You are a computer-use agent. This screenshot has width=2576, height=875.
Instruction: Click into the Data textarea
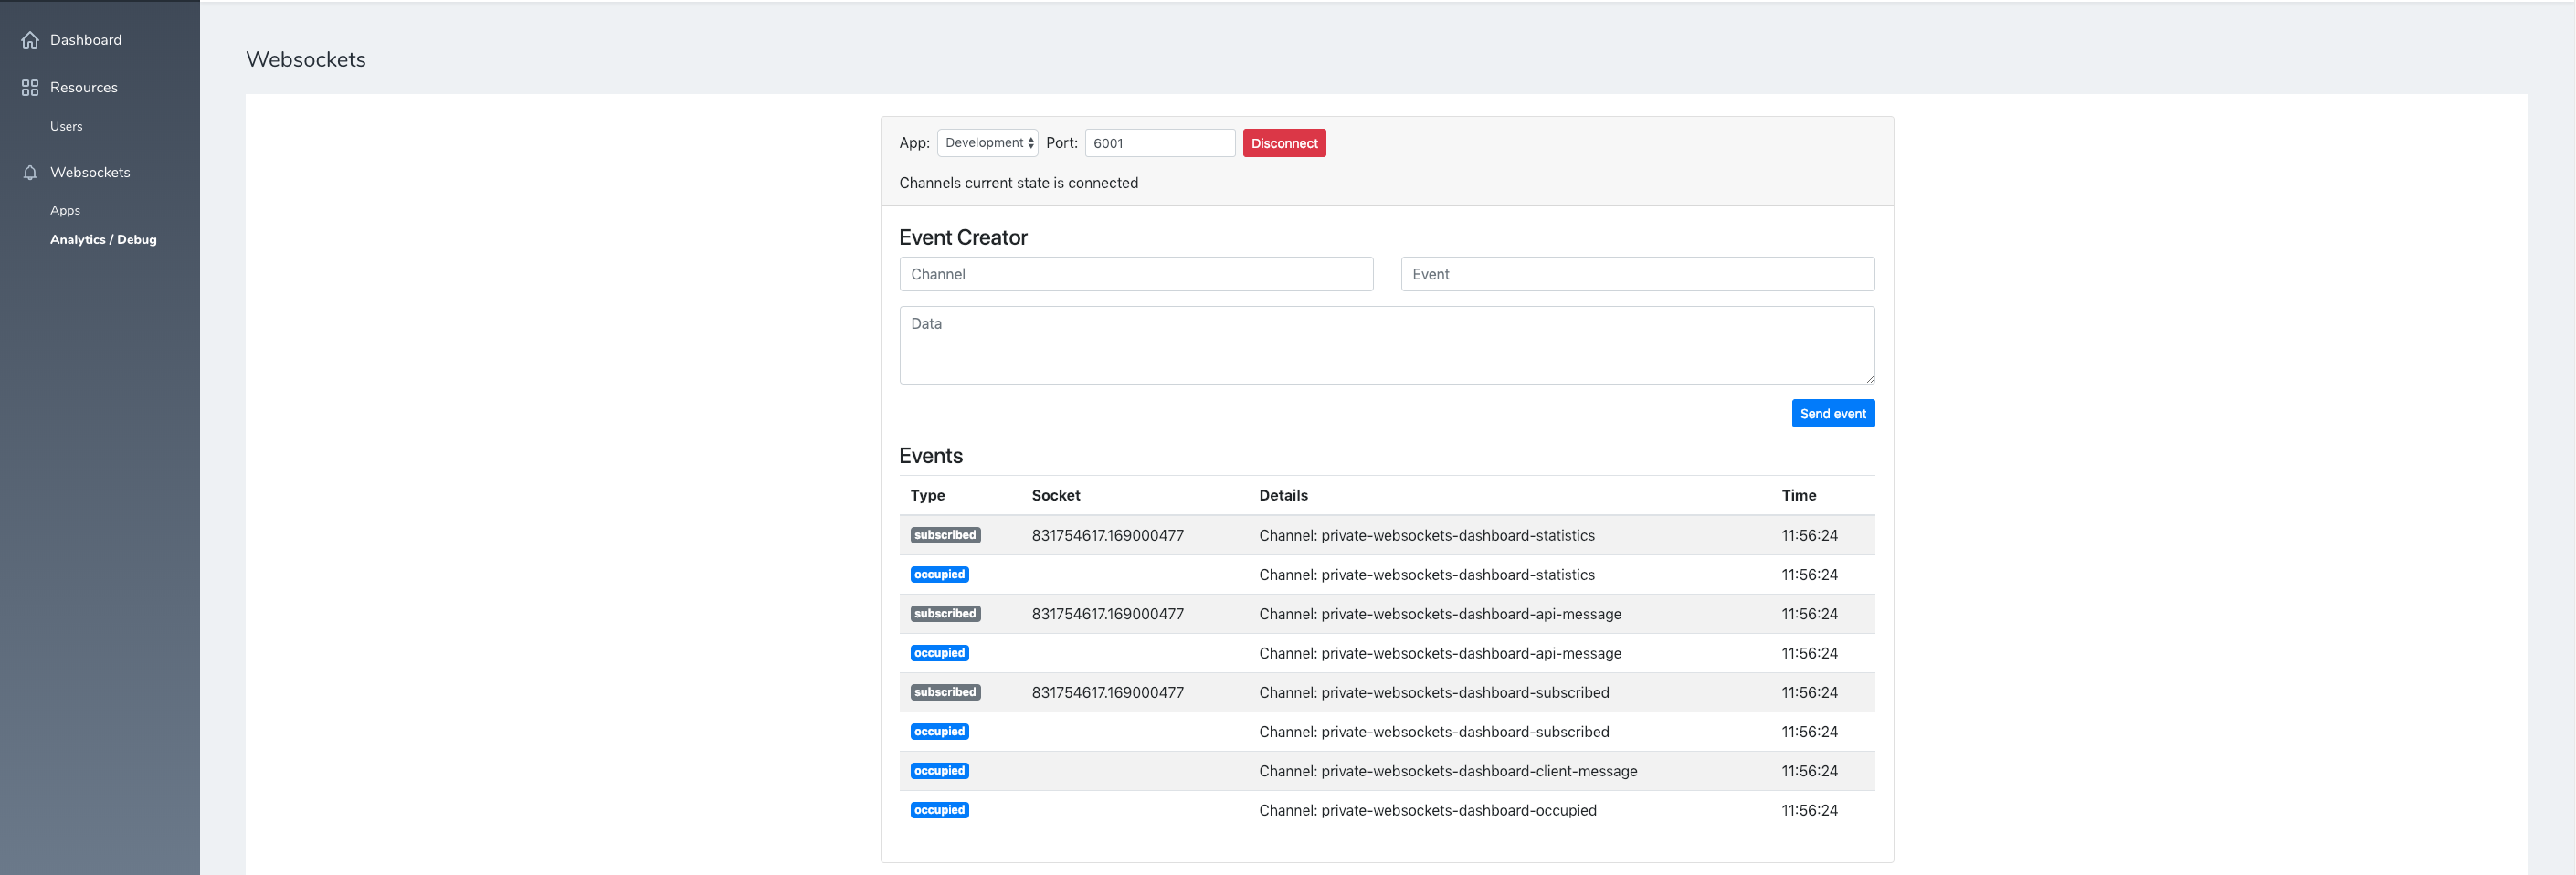click(x=1386, y=345)
